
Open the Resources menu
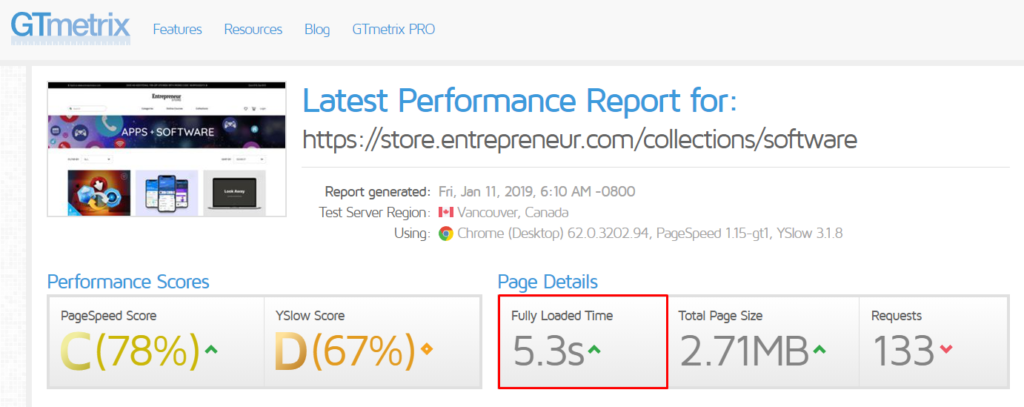[x=253, y=29]
